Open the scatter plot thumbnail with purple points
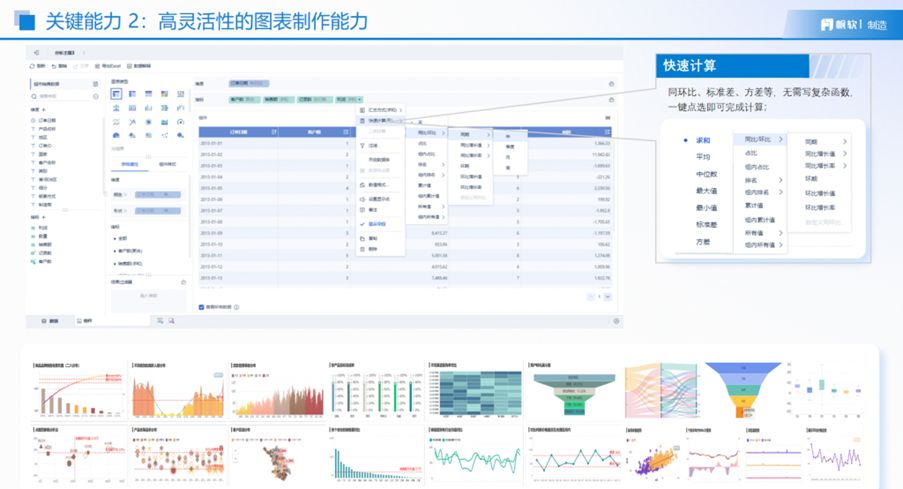Viewport: 903px width, 489px height. tap(653, 455)
